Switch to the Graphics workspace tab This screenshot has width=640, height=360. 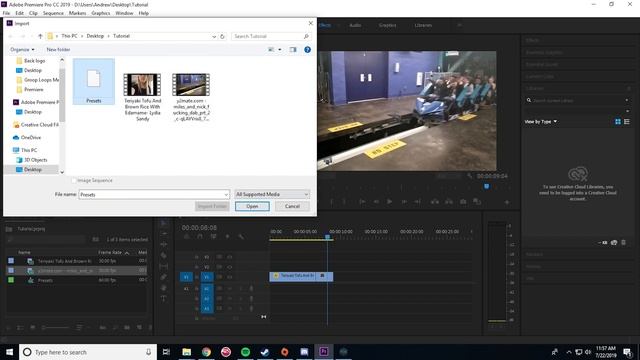387,25
